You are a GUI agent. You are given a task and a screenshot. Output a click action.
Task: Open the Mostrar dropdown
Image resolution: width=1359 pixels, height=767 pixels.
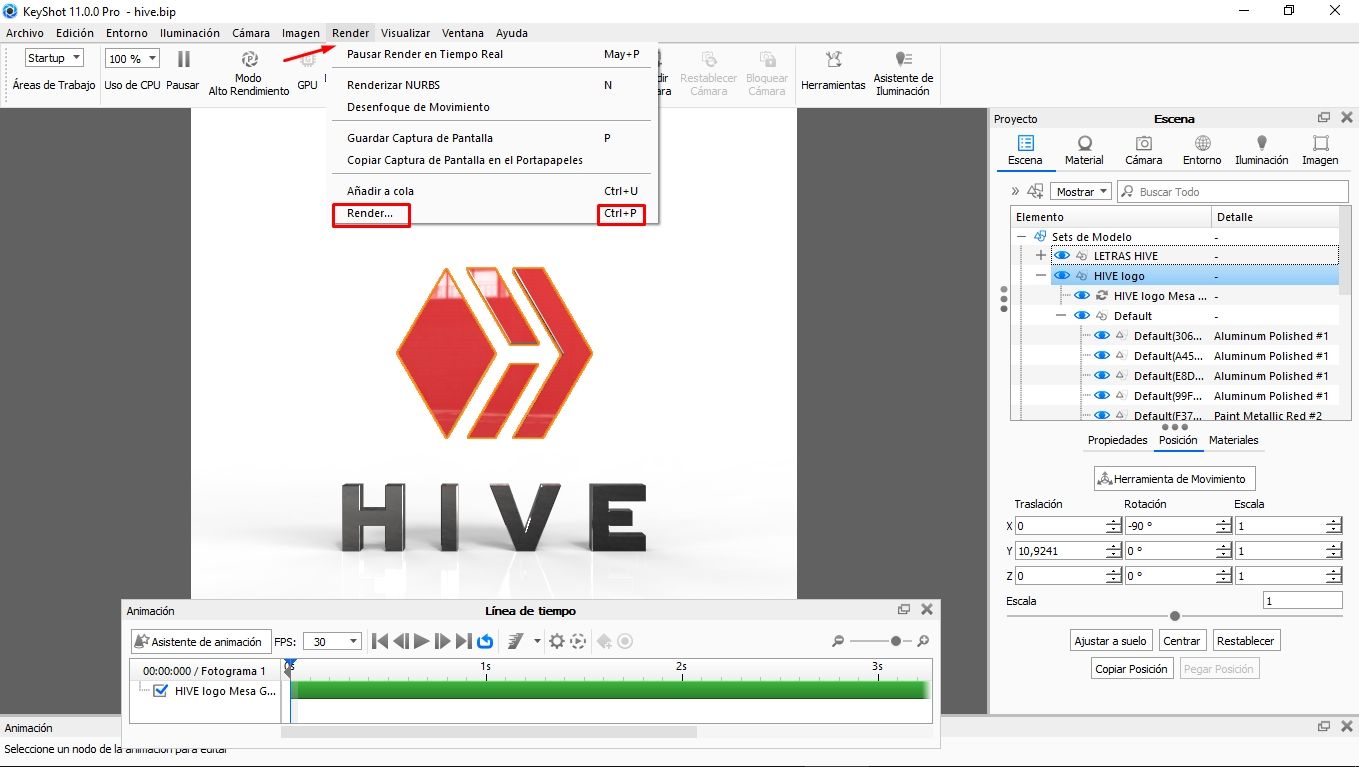coord(1080,191)
